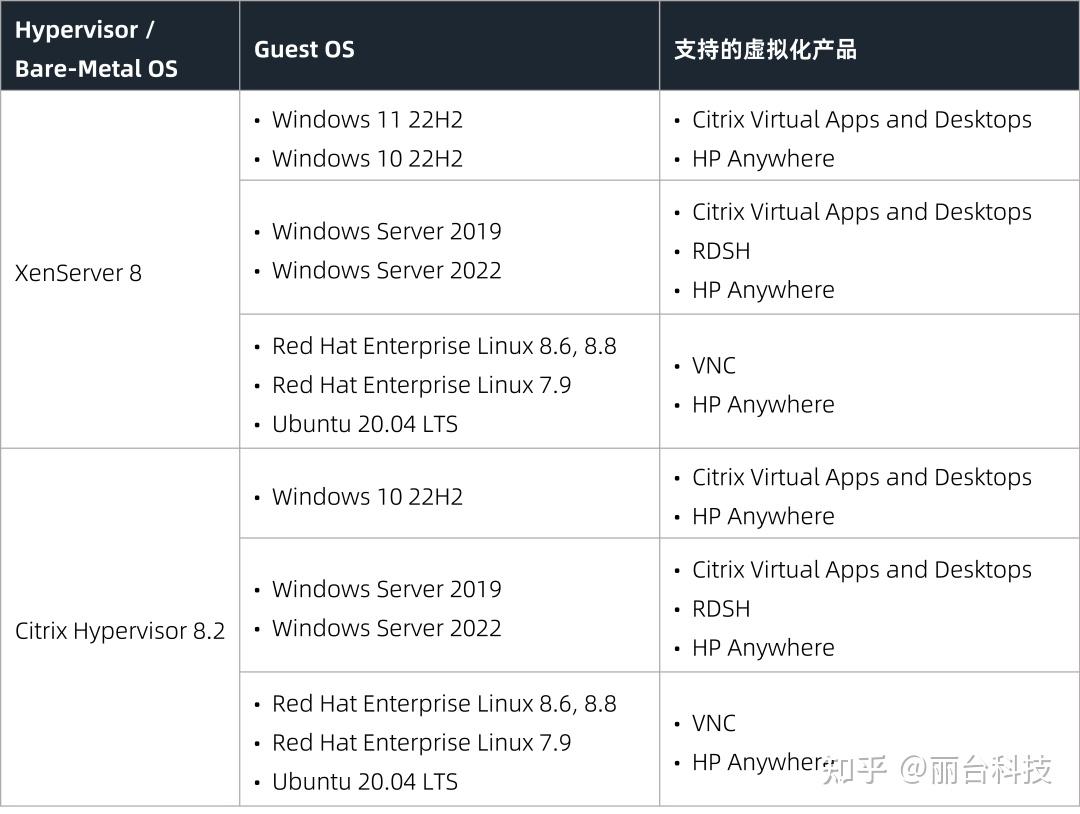
Task: Click "Windows 10 22H2" in the XenServer 8 section
Action: [367, 158]
